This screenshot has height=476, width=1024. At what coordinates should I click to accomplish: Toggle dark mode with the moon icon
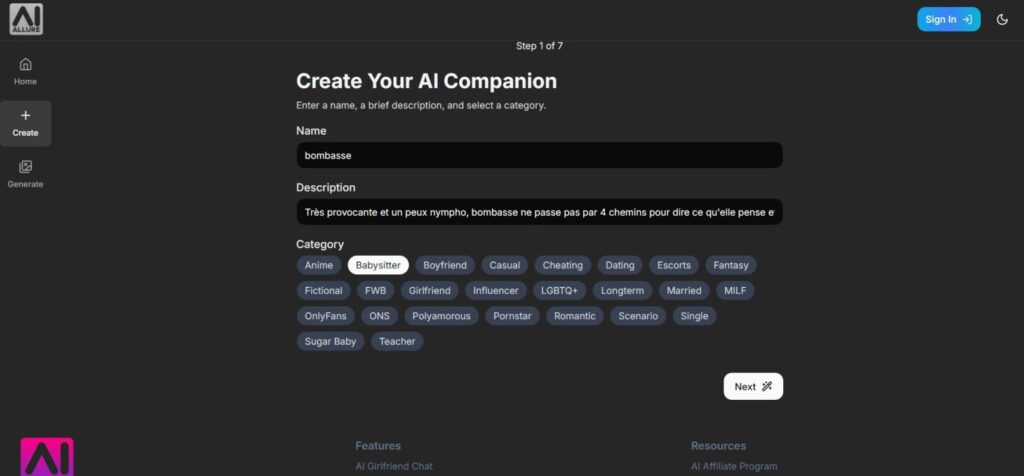(x=1002, y=20)
